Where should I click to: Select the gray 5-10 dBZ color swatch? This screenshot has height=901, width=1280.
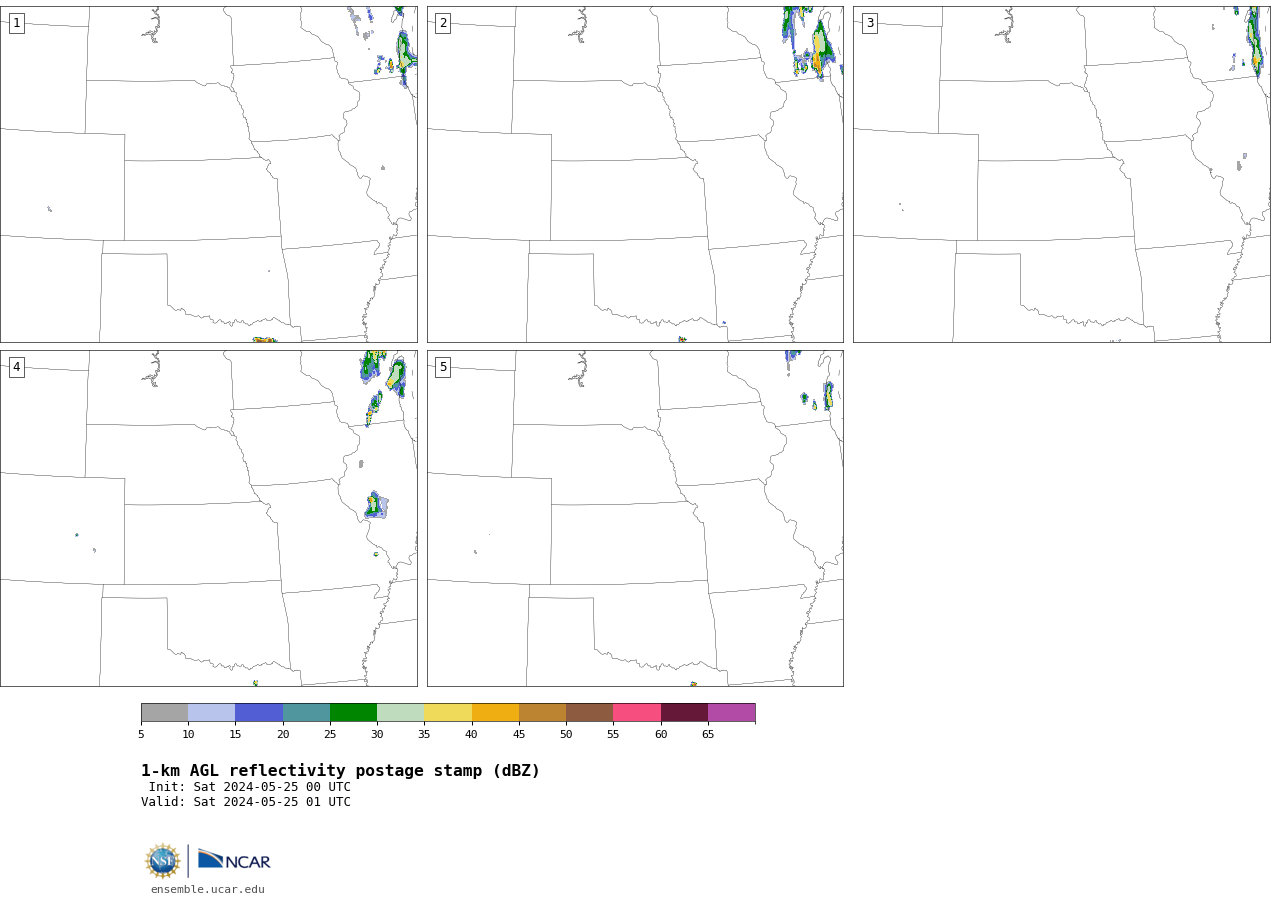pyautogui.click(x=164, y=712)
